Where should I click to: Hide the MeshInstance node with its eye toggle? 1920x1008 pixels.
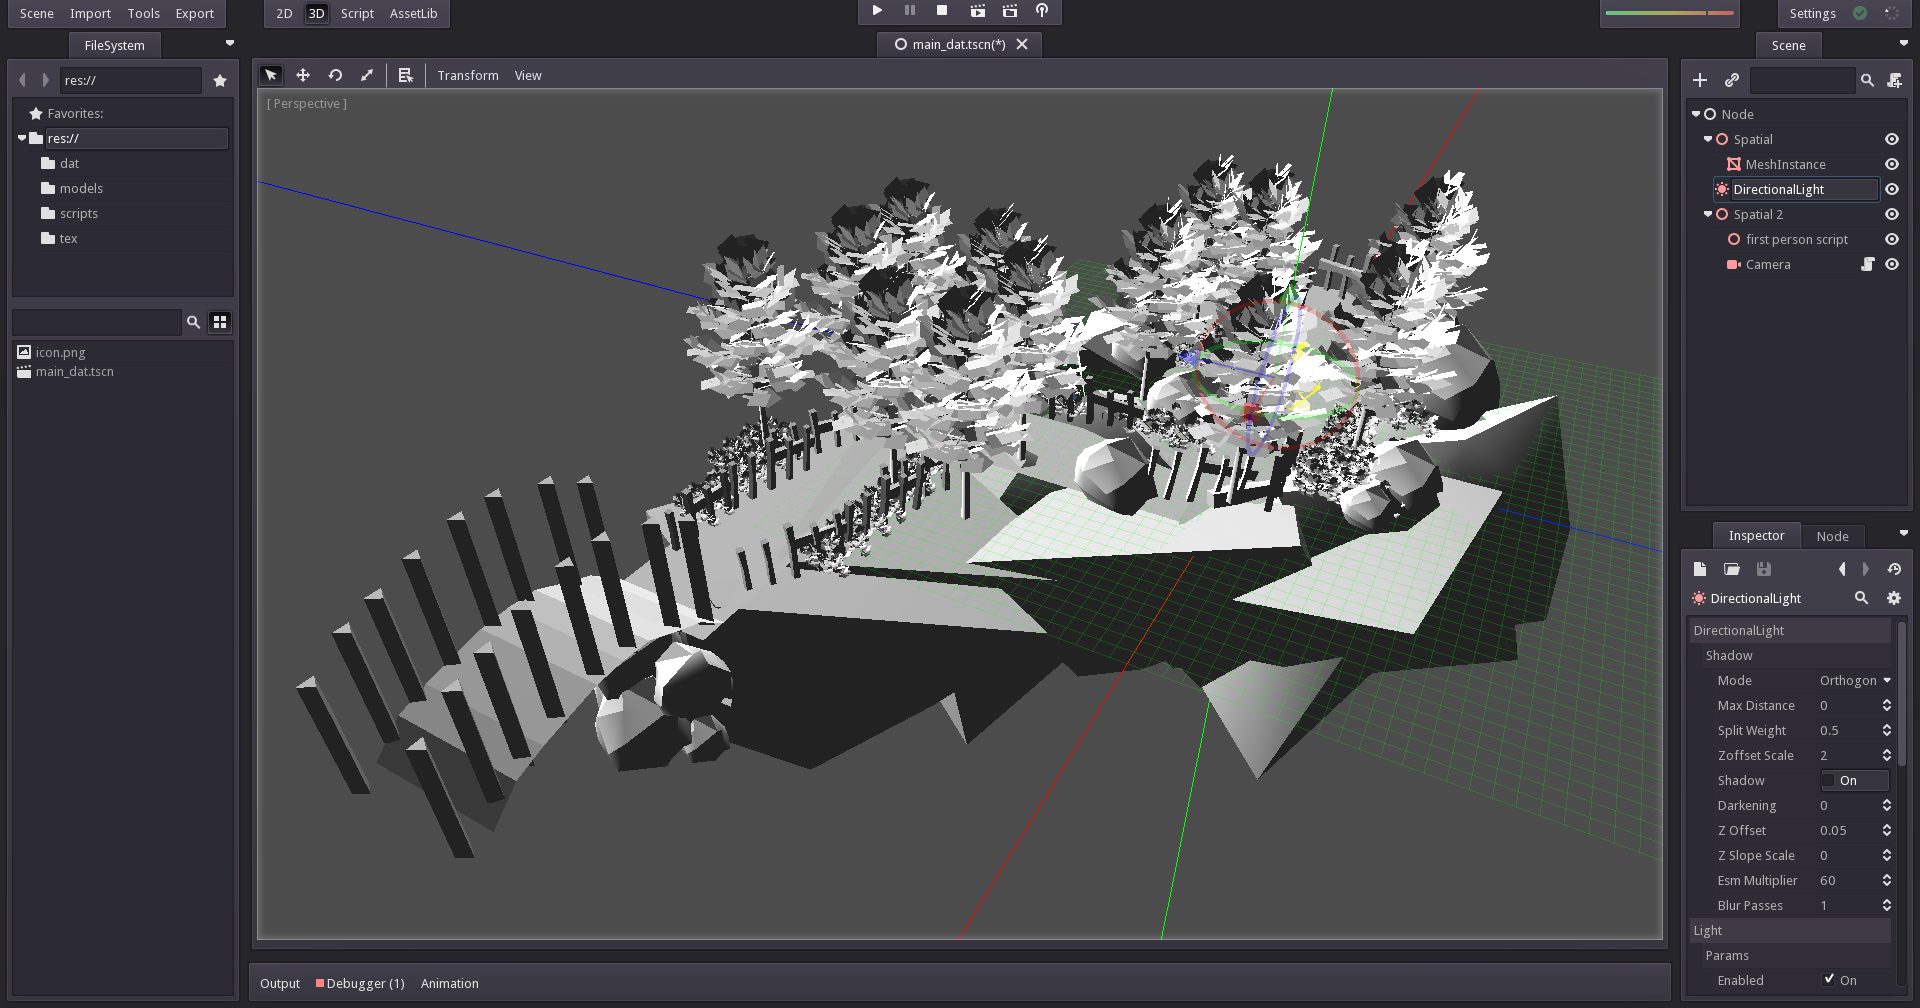coord(1892,164)
